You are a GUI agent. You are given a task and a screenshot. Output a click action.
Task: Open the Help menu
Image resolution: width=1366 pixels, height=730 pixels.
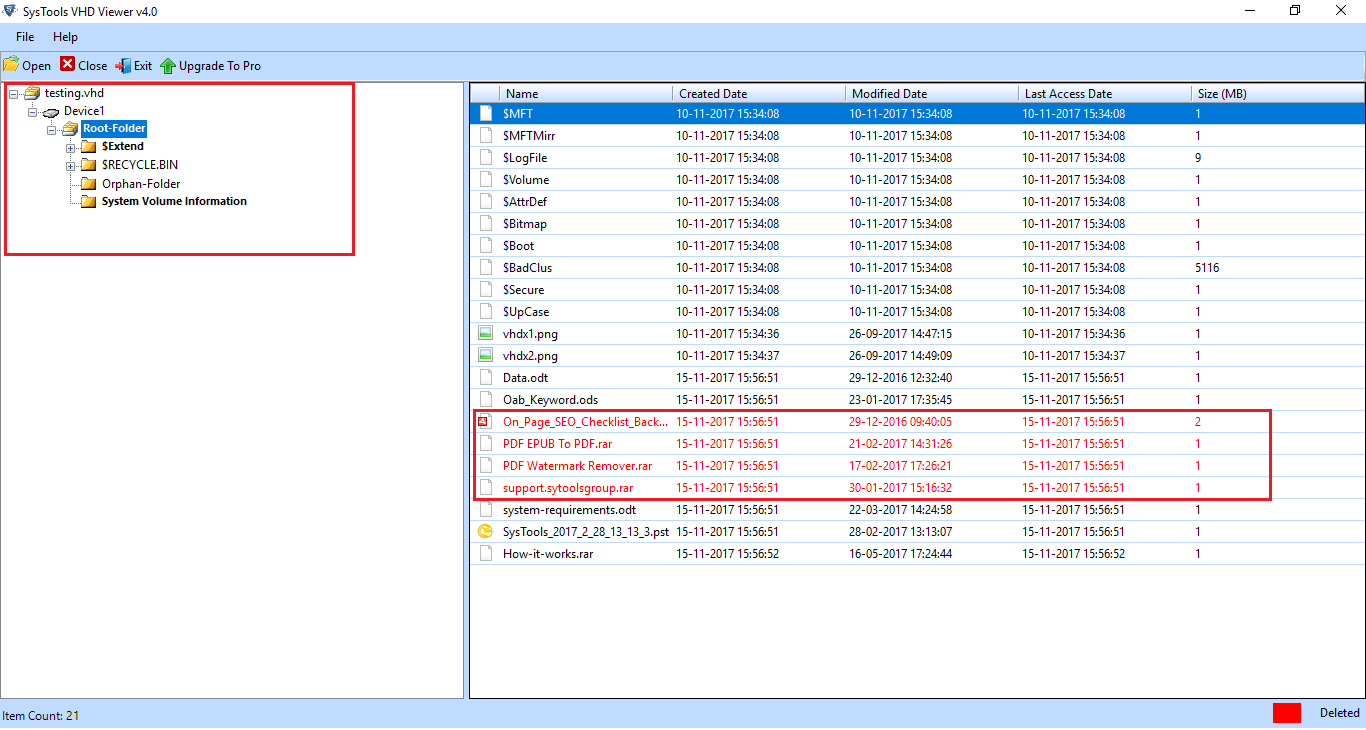pyautogui.click(x=65, y=37)
